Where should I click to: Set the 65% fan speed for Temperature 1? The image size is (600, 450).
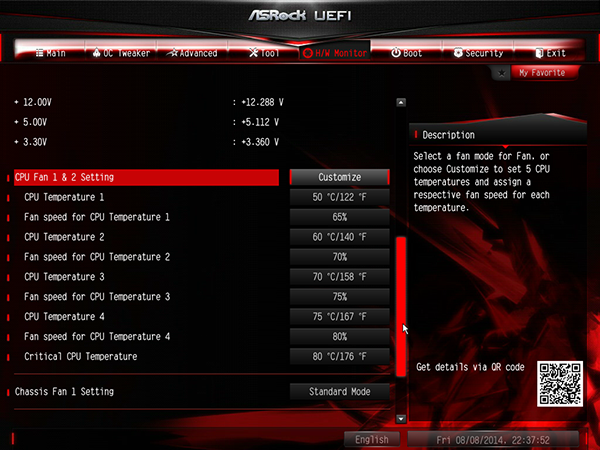[x=339, y=217]
